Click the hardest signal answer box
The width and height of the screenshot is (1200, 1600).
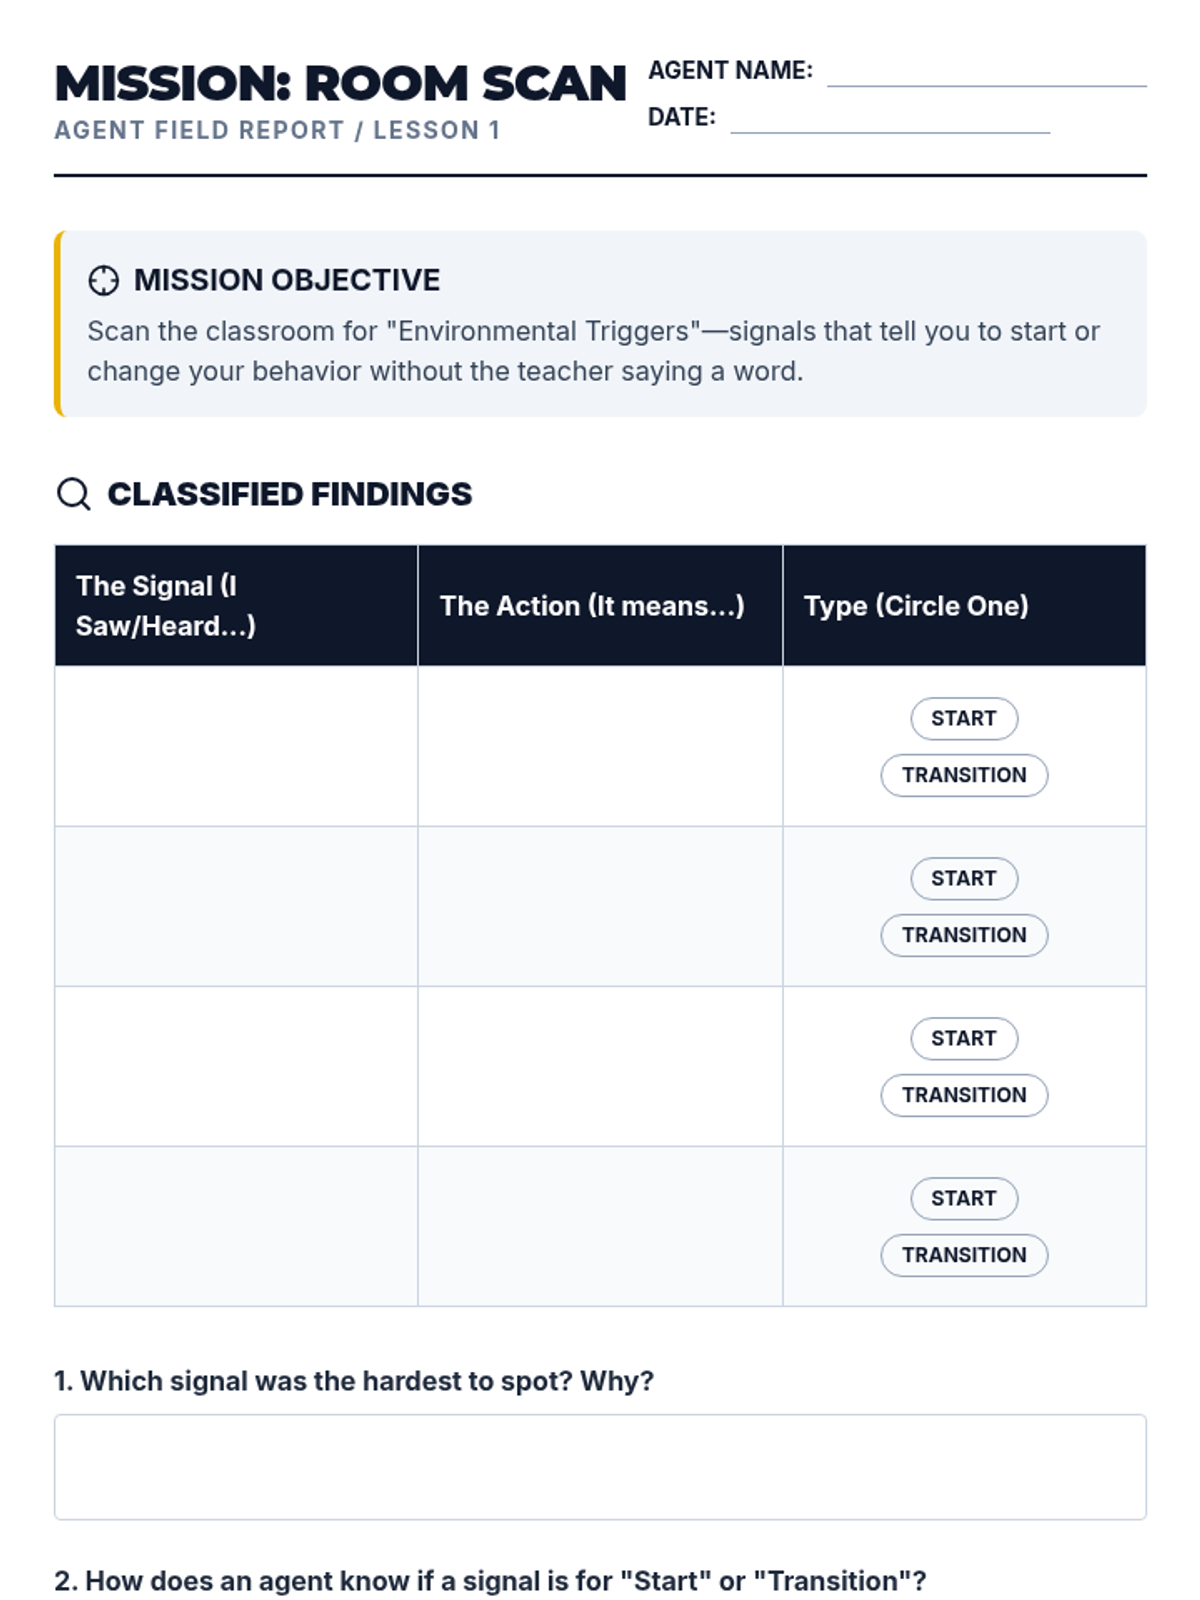600,1467
